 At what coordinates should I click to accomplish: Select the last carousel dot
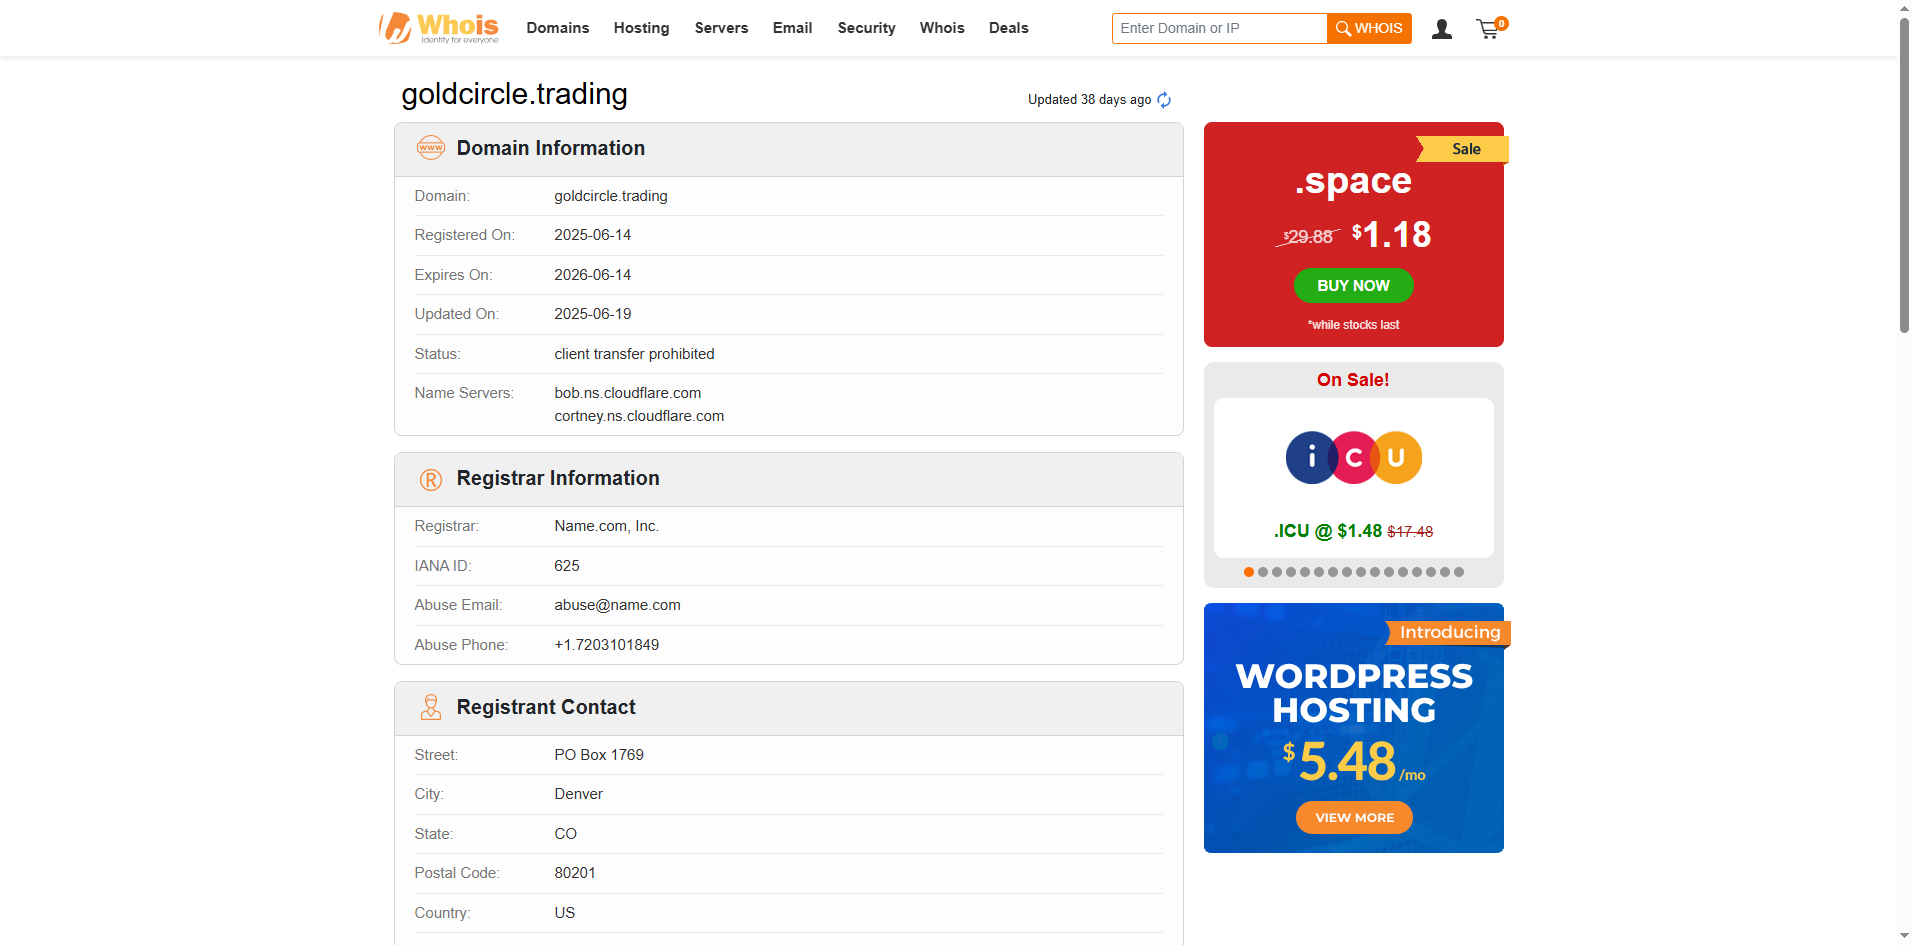[x=1459, y=572]
